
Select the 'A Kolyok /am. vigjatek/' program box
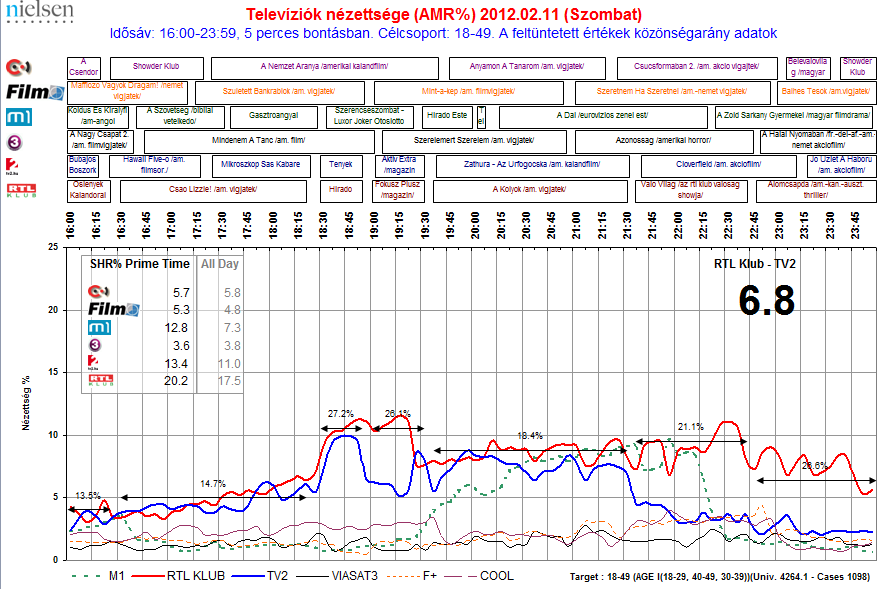530,191
